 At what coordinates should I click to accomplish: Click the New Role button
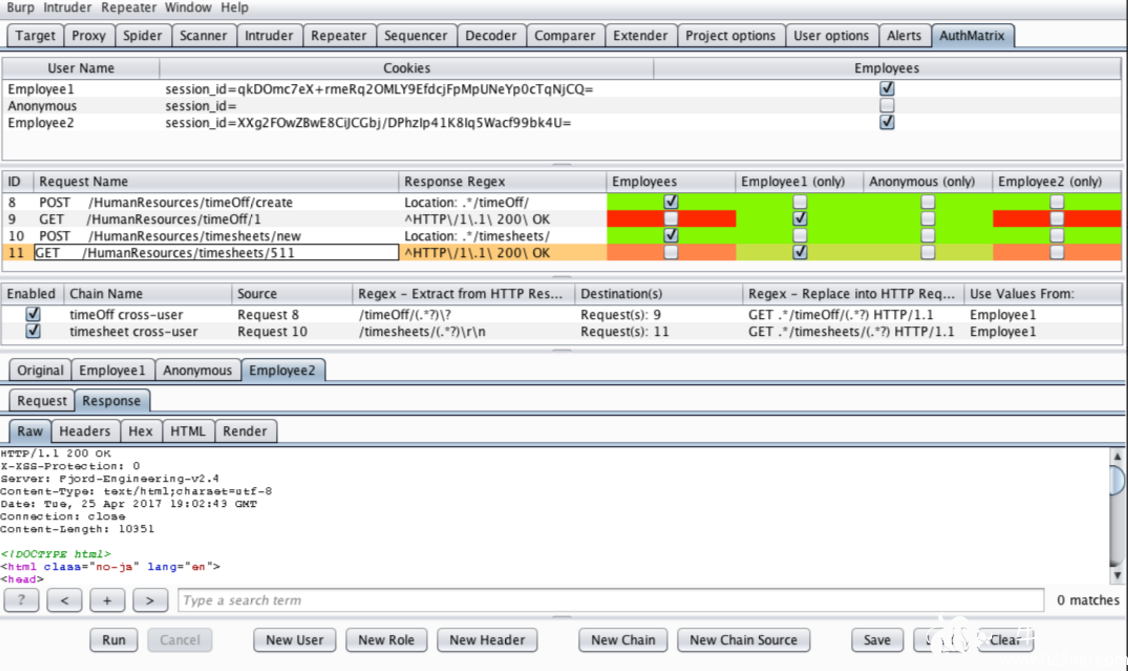386,640
